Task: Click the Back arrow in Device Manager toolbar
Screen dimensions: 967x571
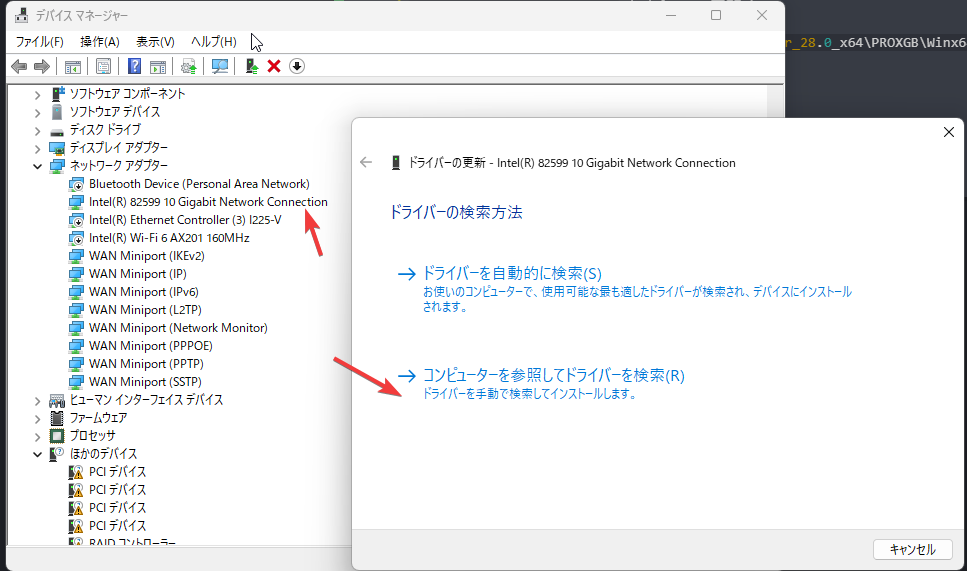Action: (x=19, y=66)
